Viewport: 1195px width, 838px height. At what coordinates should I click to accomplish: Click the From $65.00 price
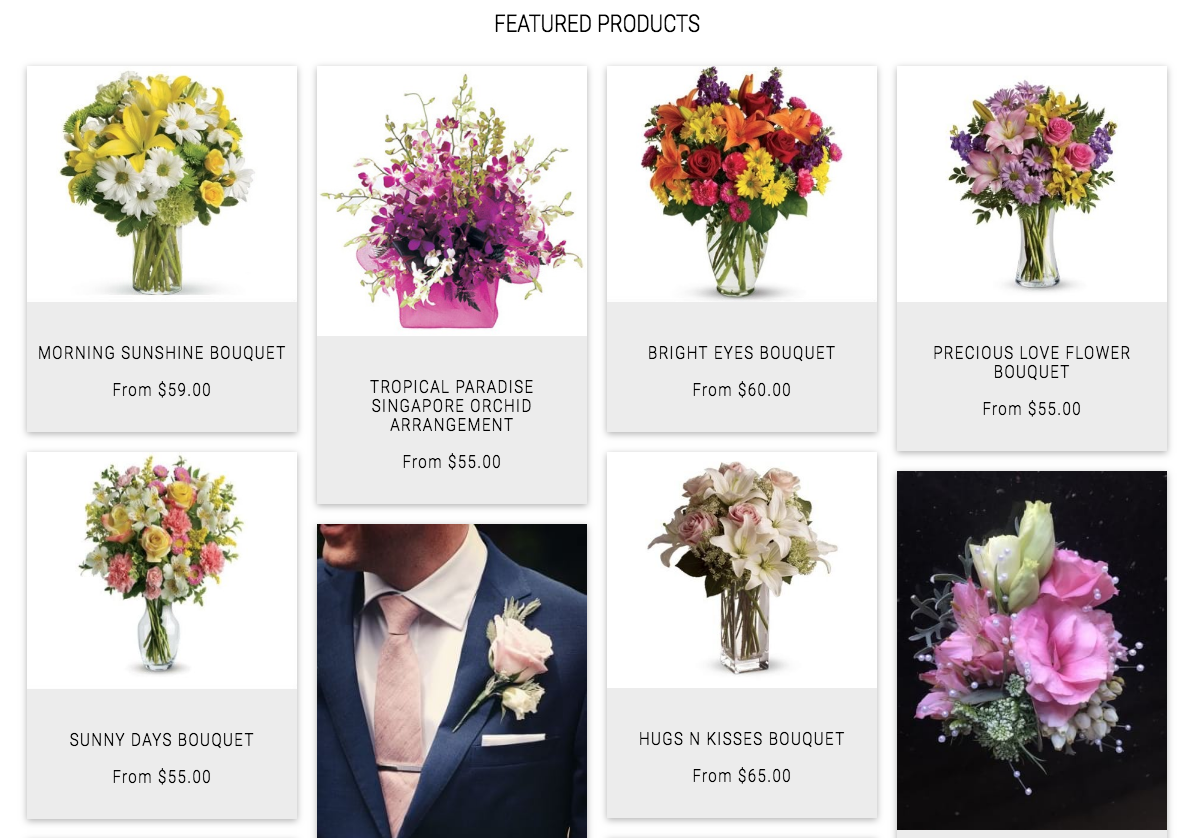(742, 776)
